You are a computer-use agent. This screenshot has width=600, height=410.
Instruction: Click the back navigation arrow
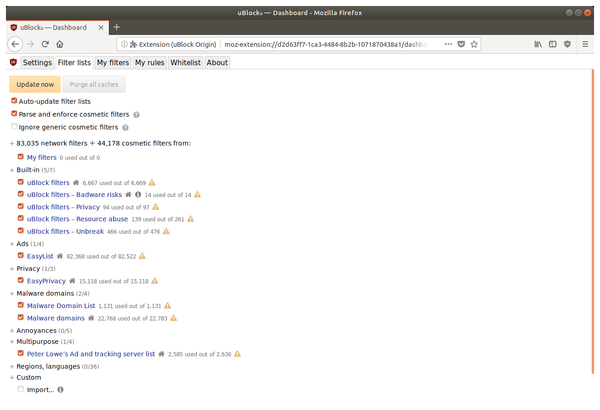click(x=15, y=44)
